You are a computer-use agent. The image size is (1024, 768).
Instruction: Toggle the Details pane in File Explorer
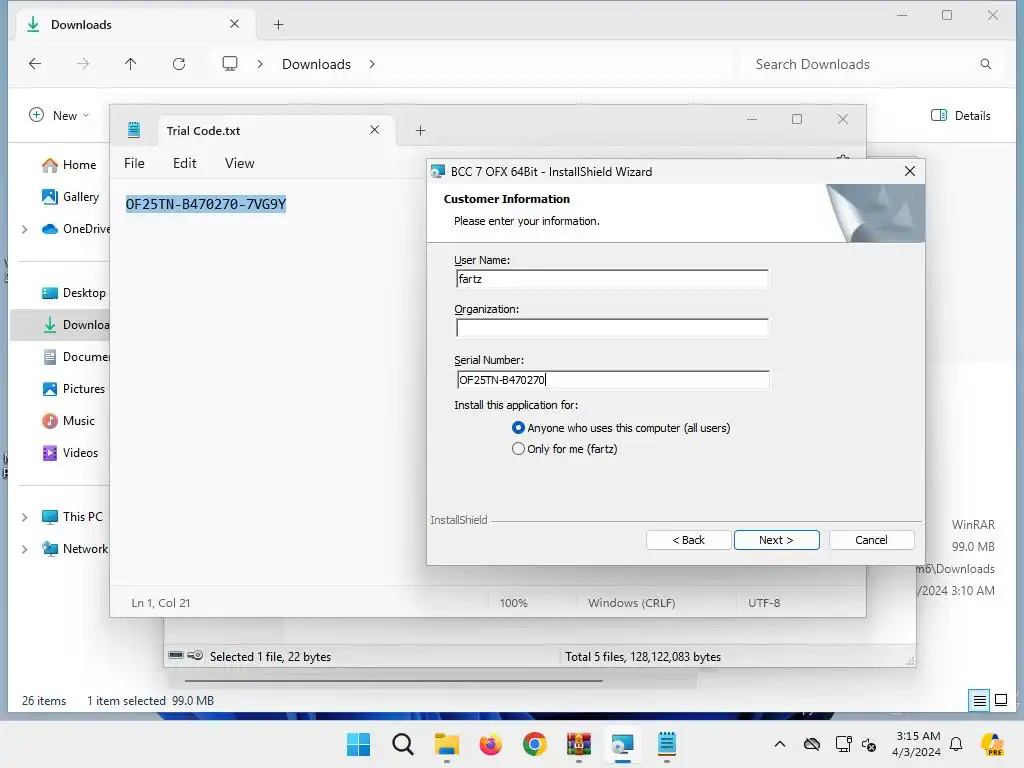[961, 116]
